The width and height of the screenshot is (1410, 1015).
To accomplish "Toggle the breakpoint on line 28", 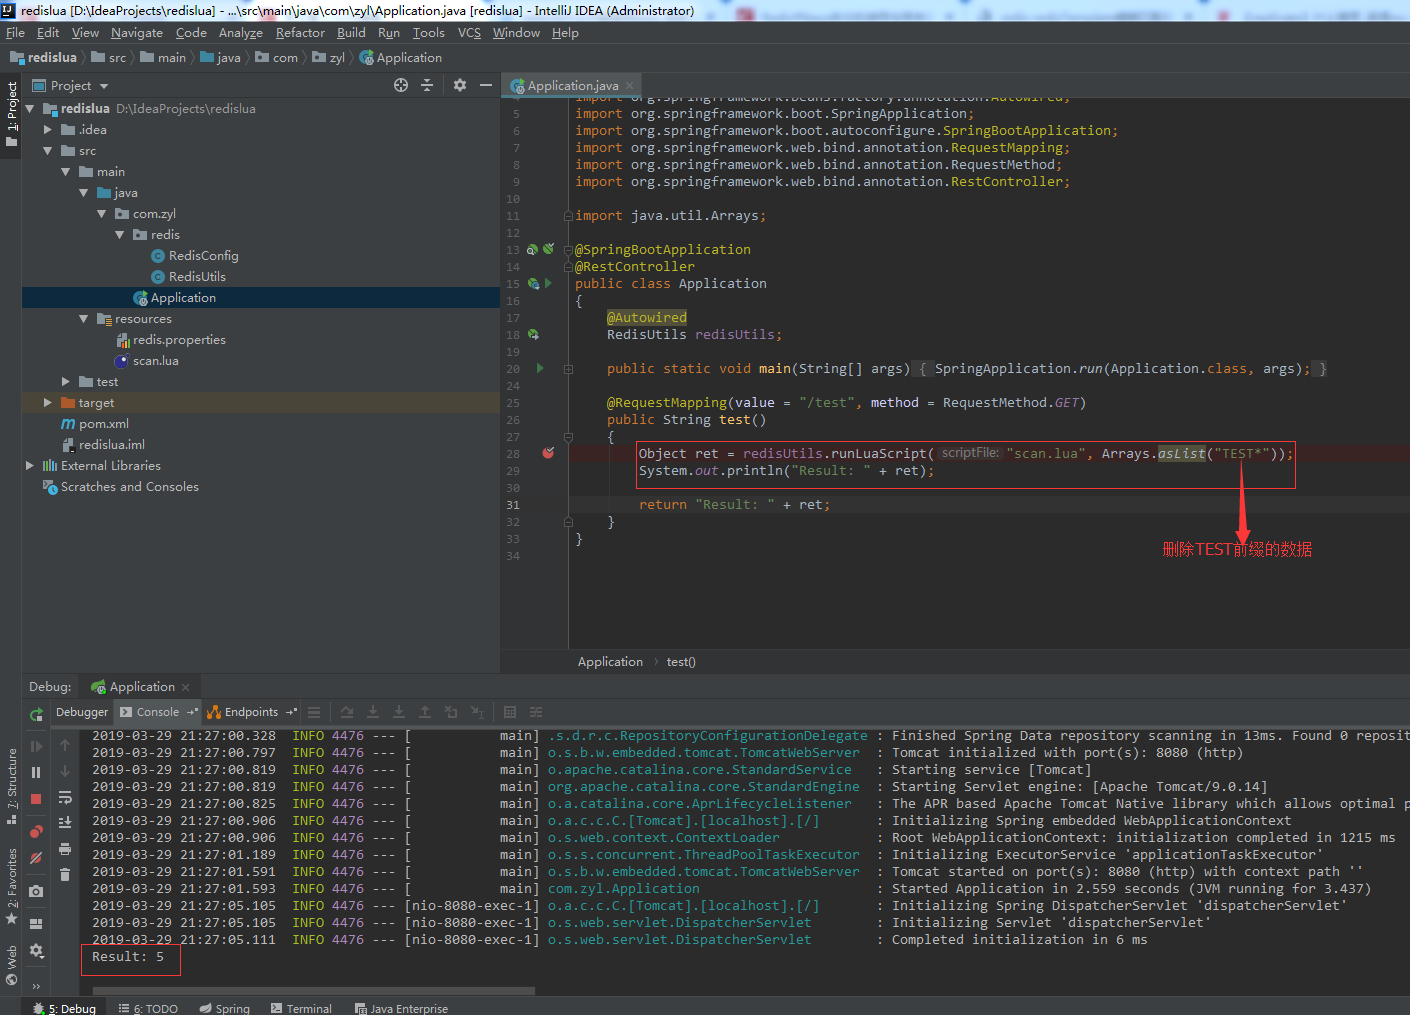I will point(548,453).
